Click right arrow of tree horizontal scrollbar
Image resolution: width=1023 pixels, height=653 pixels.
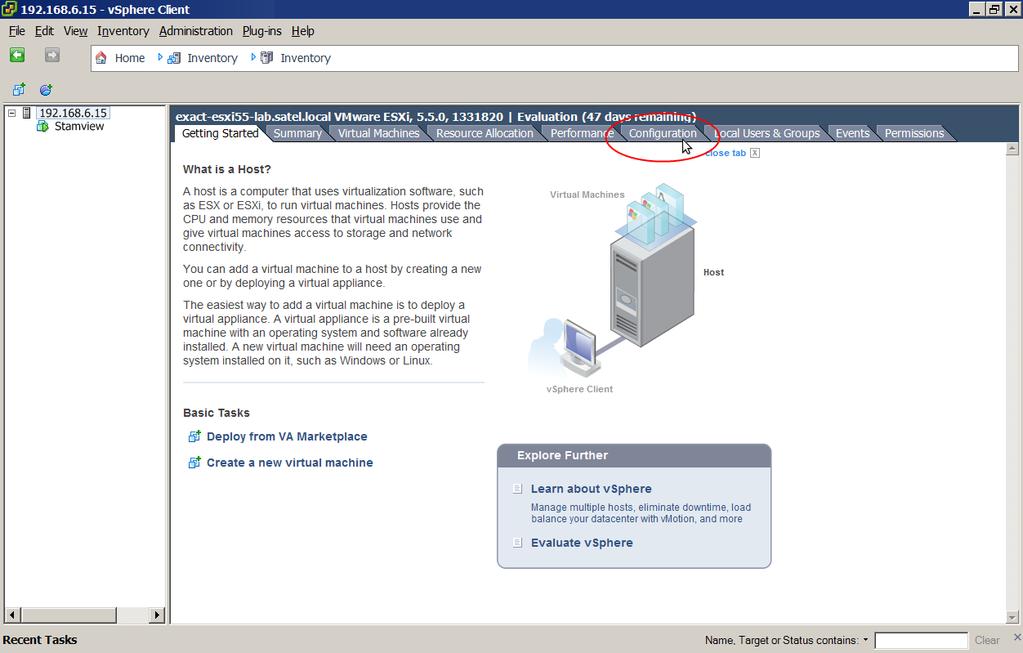click(x=157, y=615)
